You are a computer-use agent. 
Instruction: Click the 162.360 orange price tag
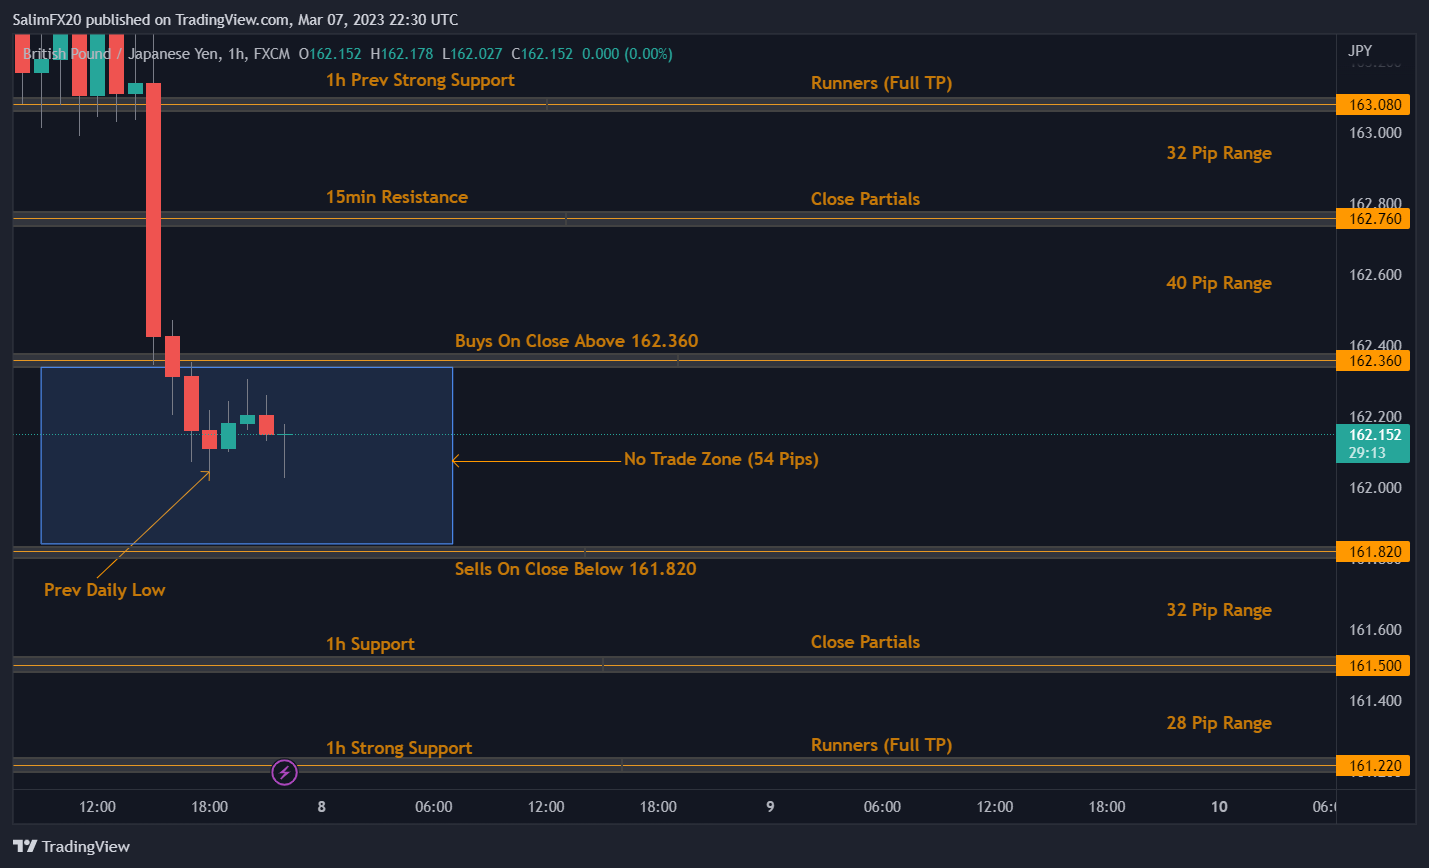(x=1374, y=361)
